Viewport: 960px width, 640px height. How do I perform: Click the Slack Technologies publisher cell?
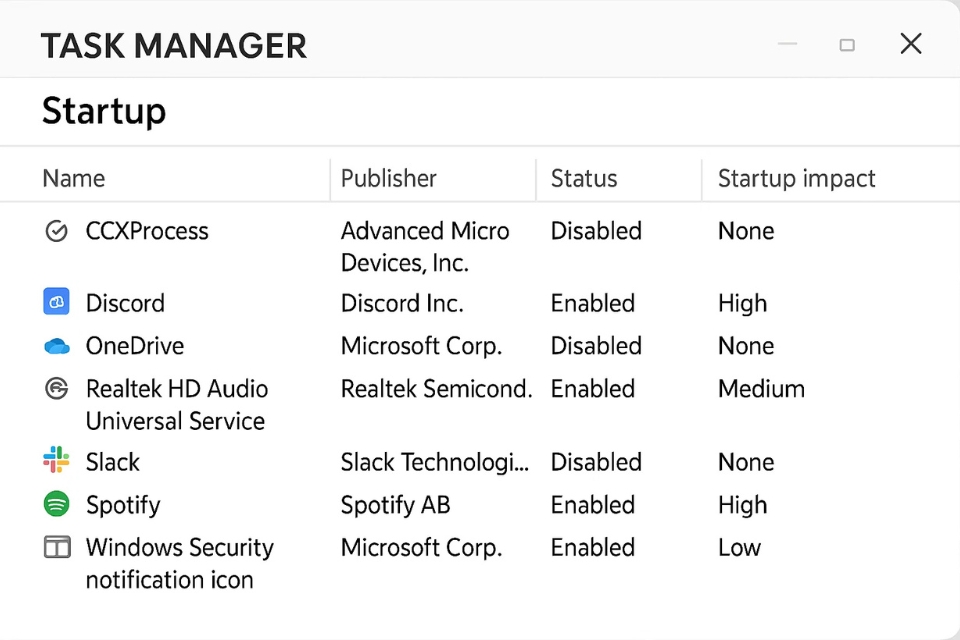click(434, 462)
